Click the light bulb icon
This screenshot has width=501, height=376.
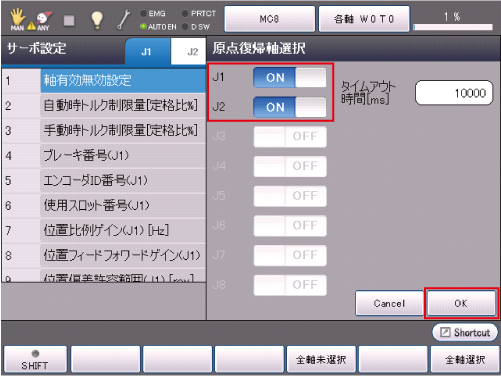(97, 20)
